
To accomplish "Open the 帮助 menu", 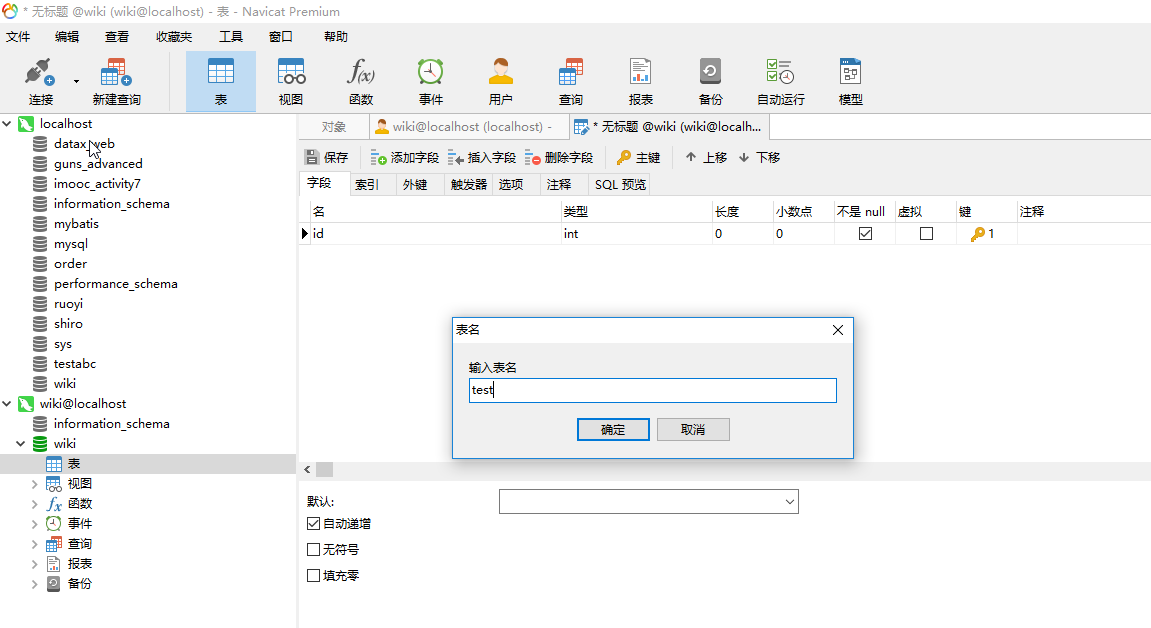I will pos(335,37).
